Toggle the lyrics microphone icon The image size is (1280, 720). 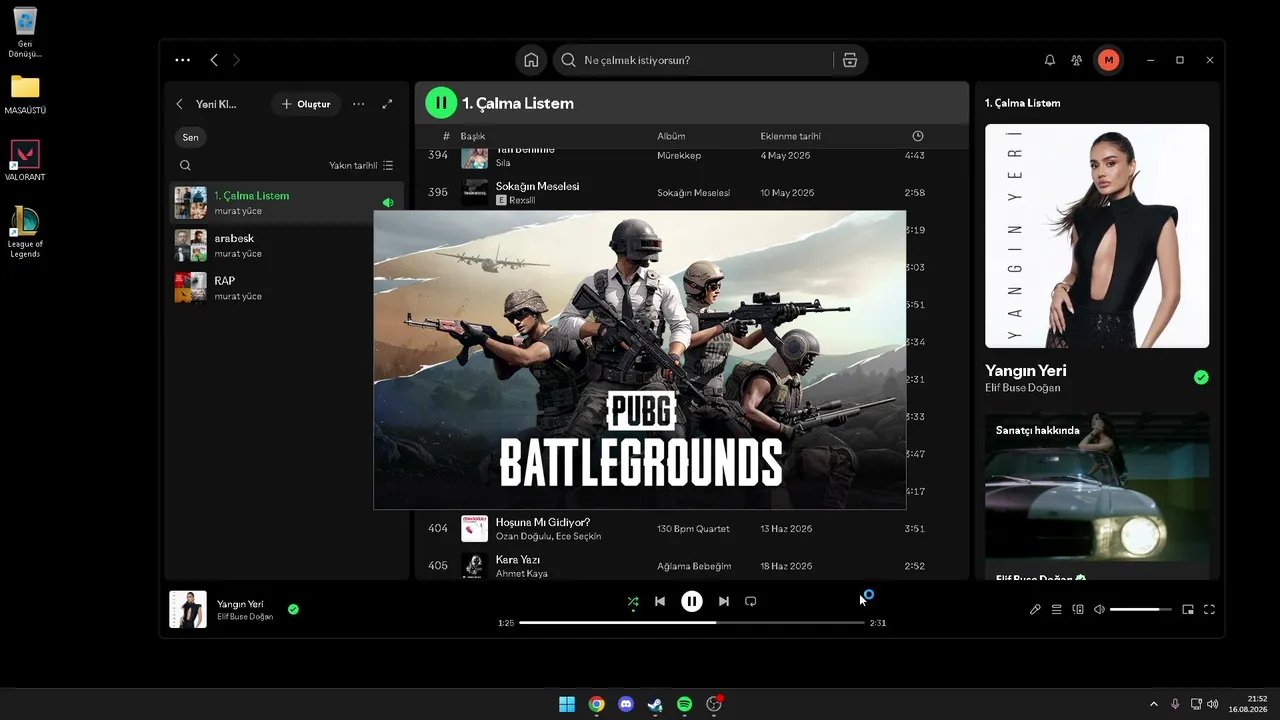pyautogui.click(x=1035, y=609)
